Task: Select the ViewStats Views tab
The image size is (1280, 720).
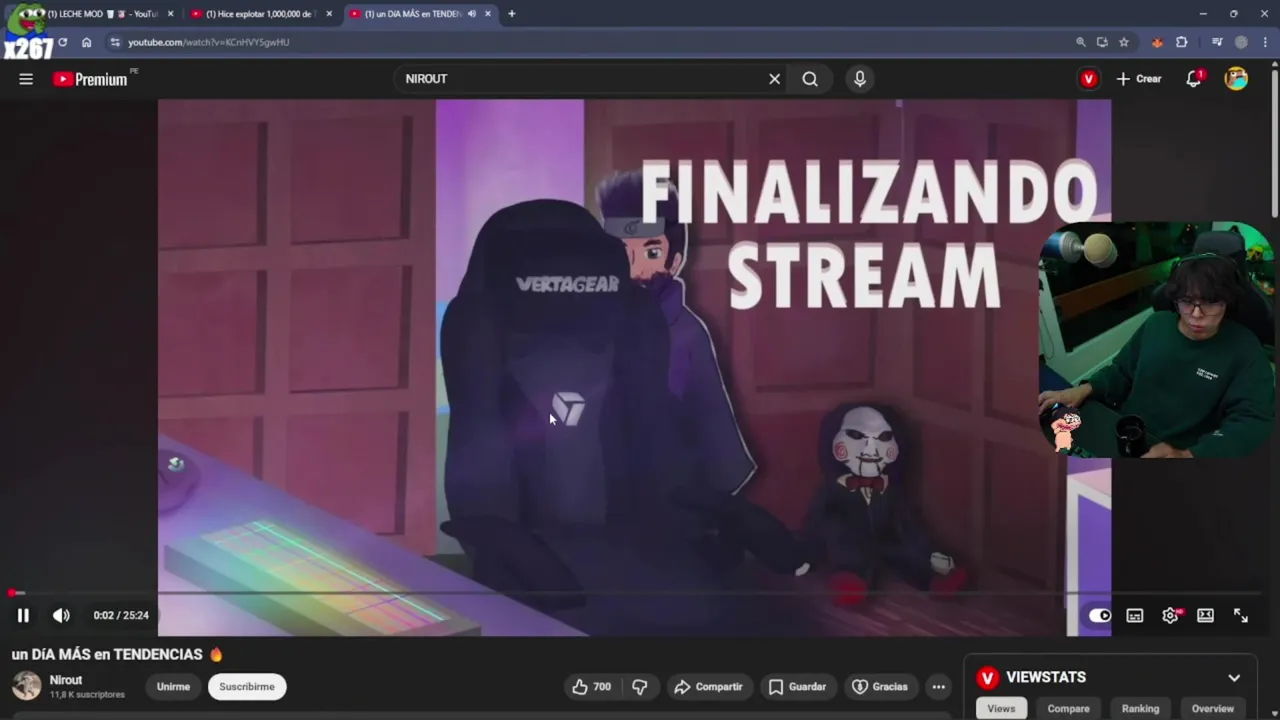Action: click(1001, 708)
